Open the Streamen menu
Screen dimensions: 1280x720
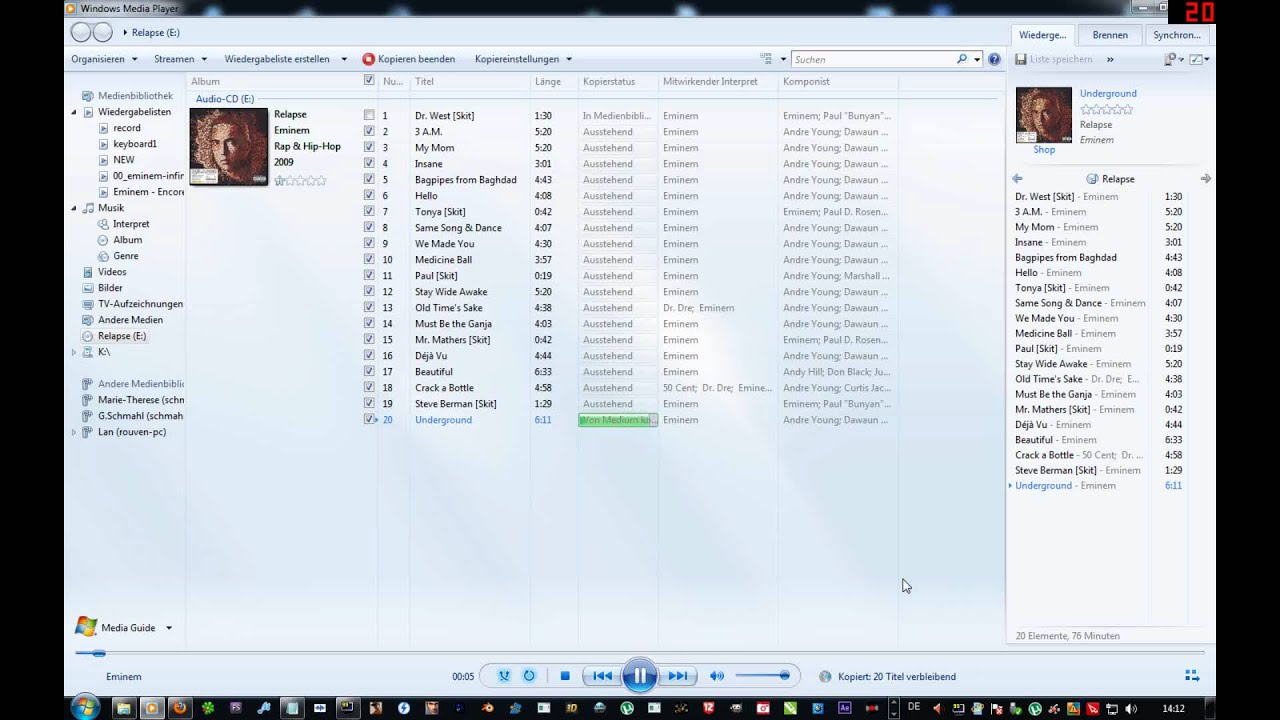pos(180,59)
